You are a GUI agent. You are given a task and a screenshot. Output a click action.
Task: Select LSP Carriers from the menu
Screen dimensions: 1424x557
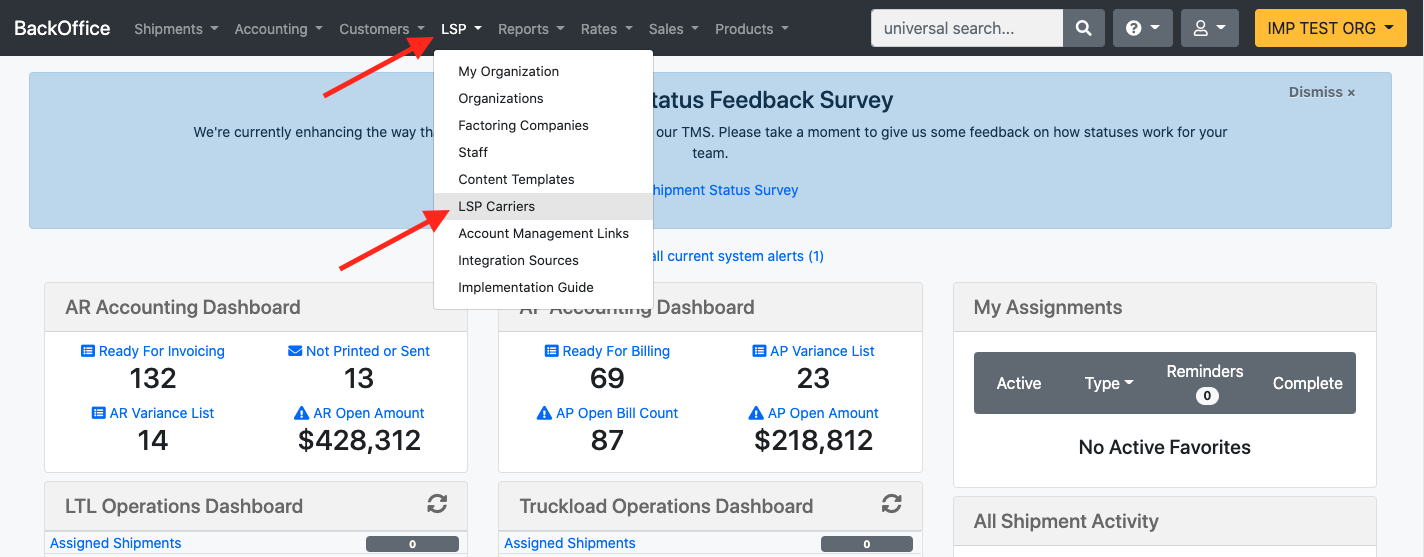[x=497, y=206]
